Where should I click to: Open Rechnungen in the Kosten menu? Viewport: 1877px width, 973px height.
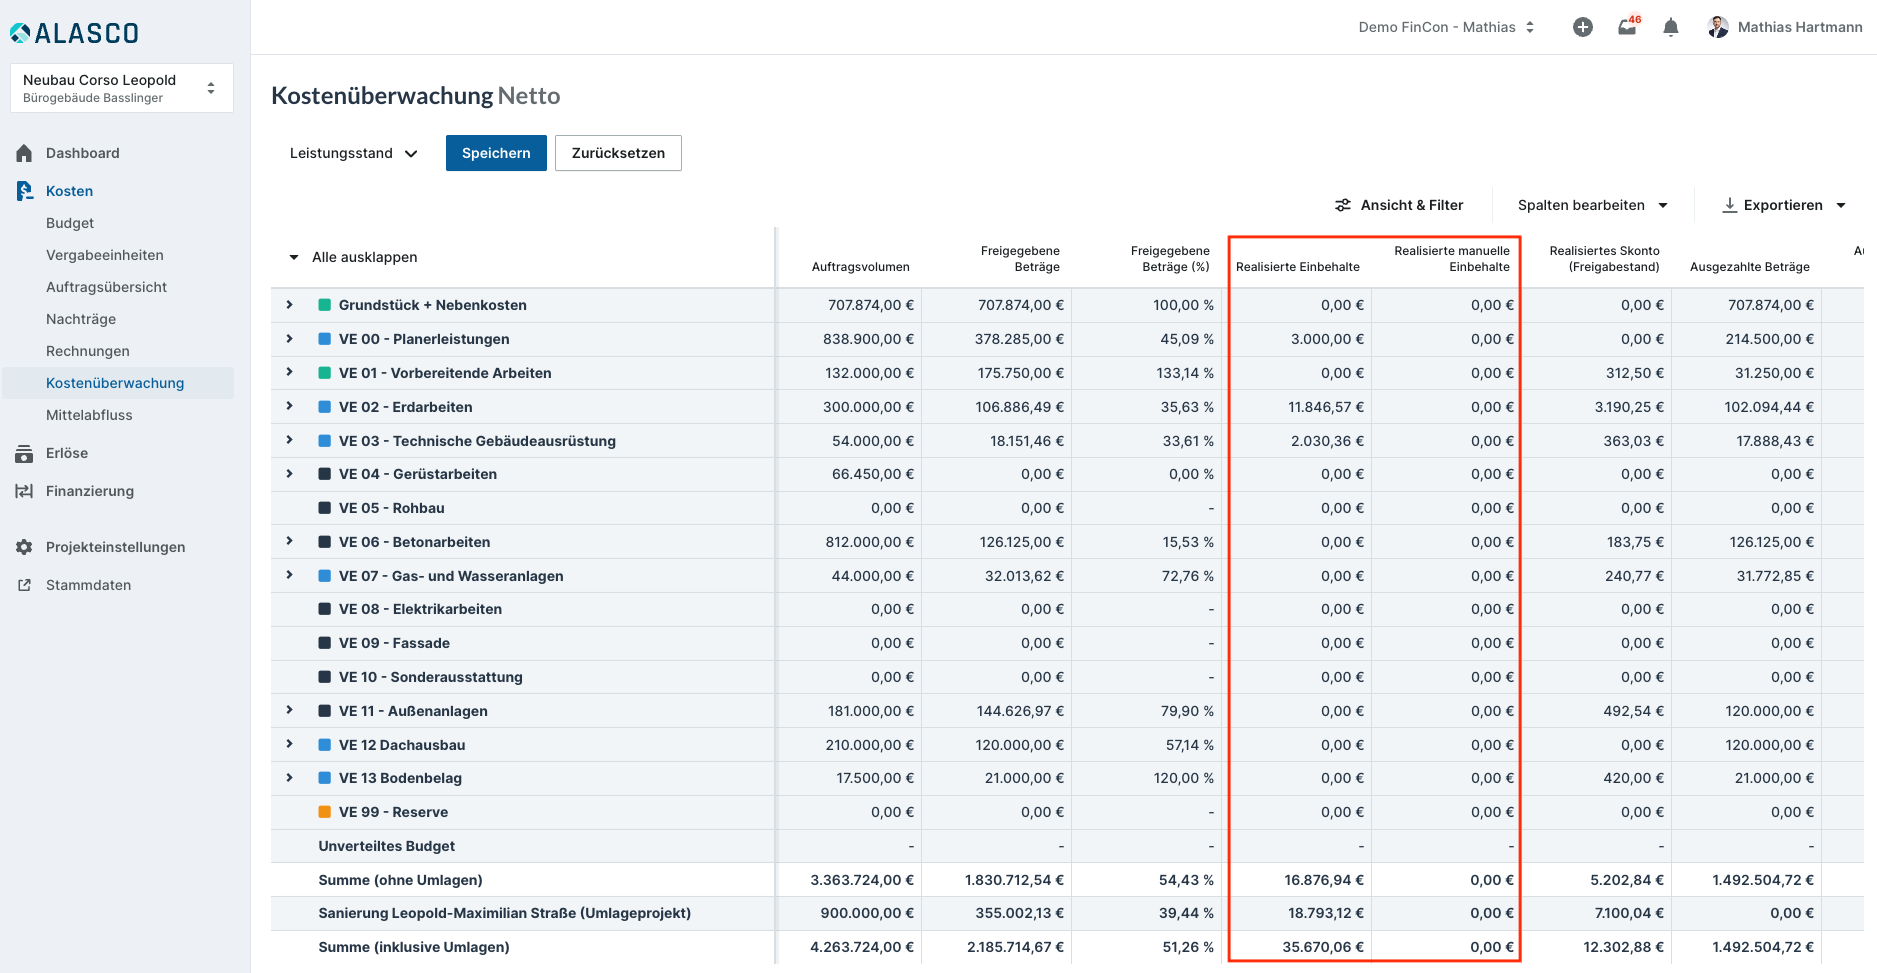[88, 351]
